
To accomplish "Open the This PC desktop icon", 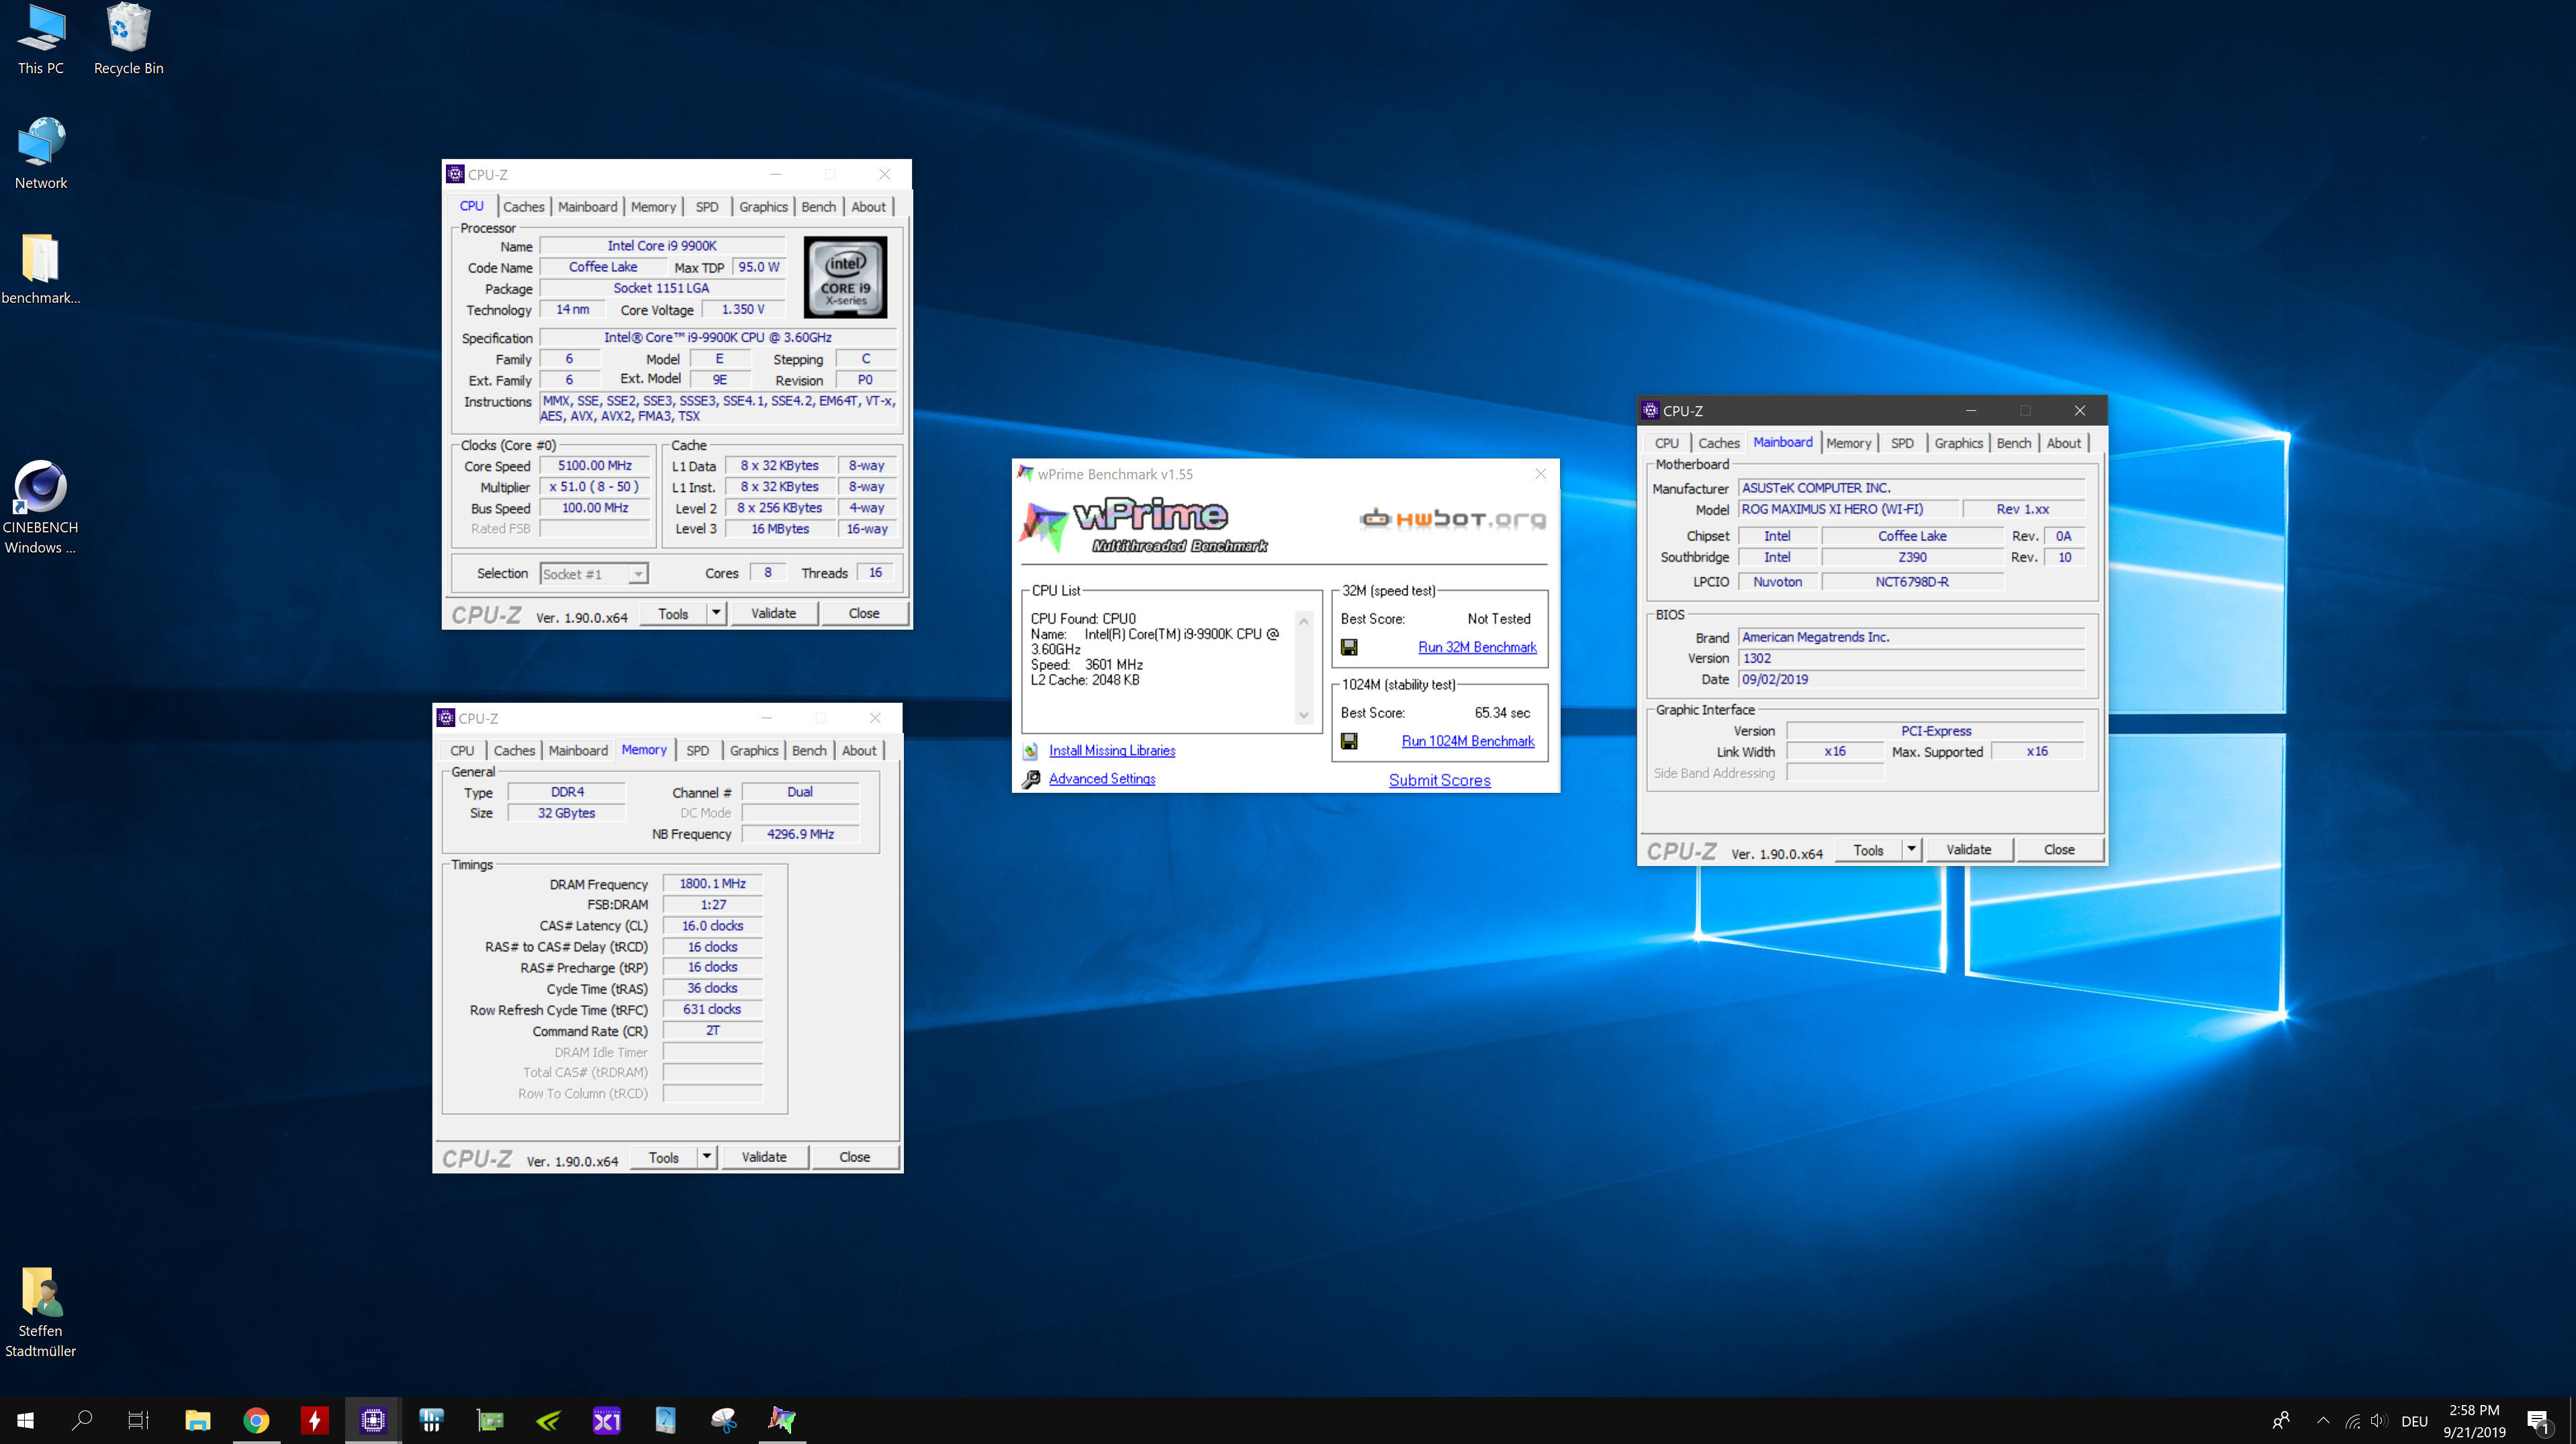I will click(x=41, y=40).
